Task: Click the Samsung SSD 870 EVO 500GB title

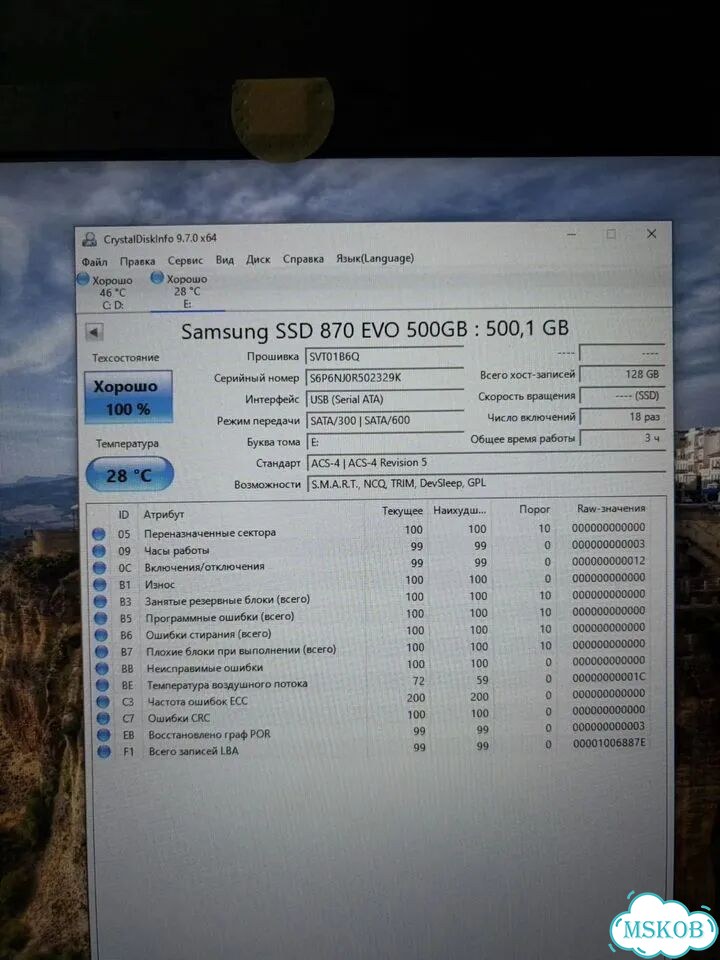Action: [x=375, y=329]
